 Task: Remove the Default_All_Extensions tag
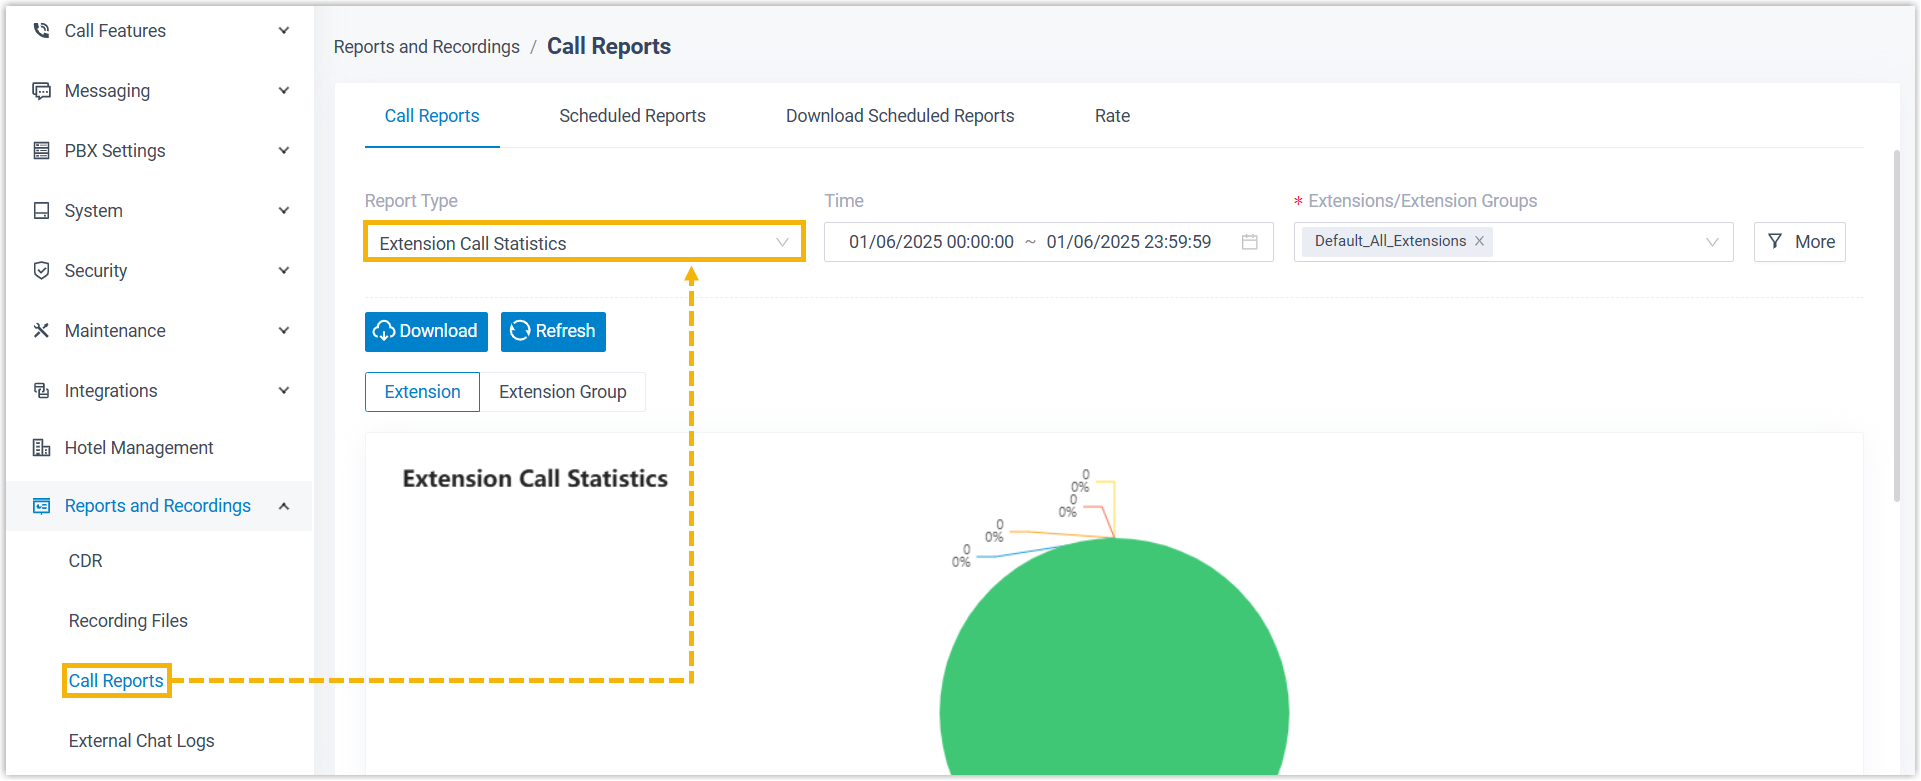pyautogui.click(x=1479, y=241)
